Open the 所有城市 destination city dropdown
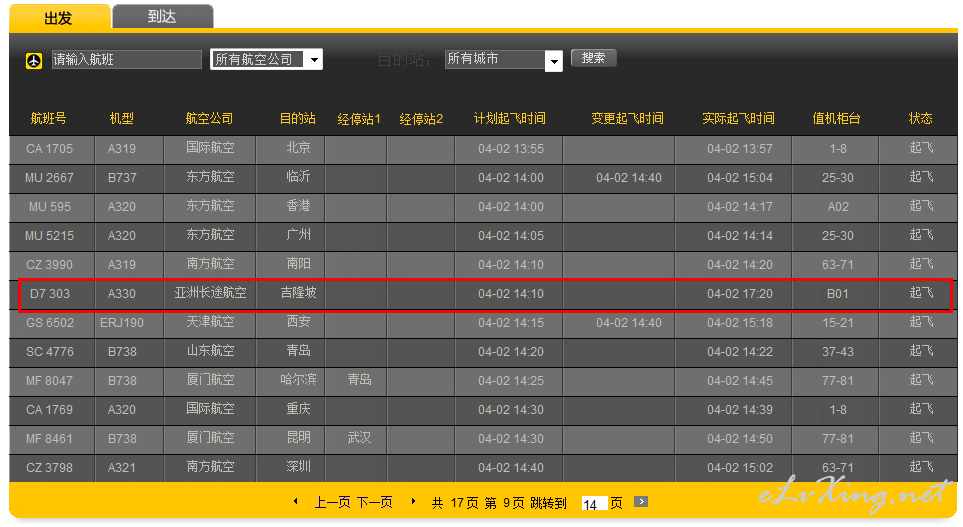 tap(503, 60)
